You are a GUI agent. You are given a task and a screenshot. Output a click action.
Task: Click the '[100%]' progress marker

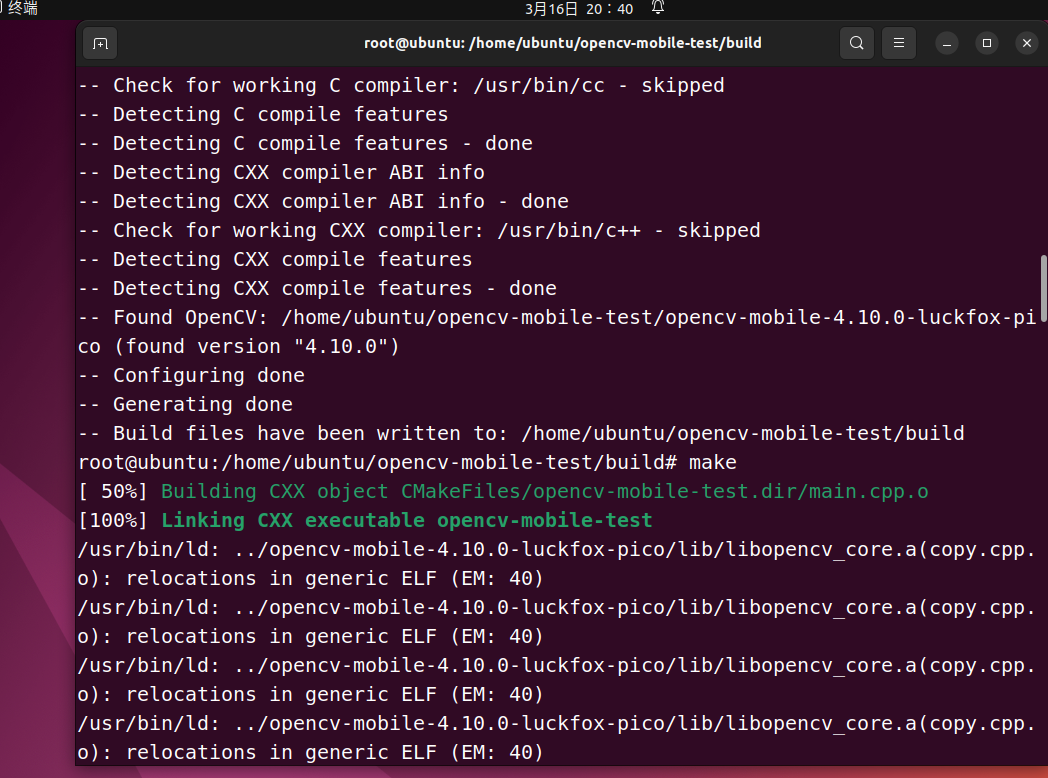112,521
